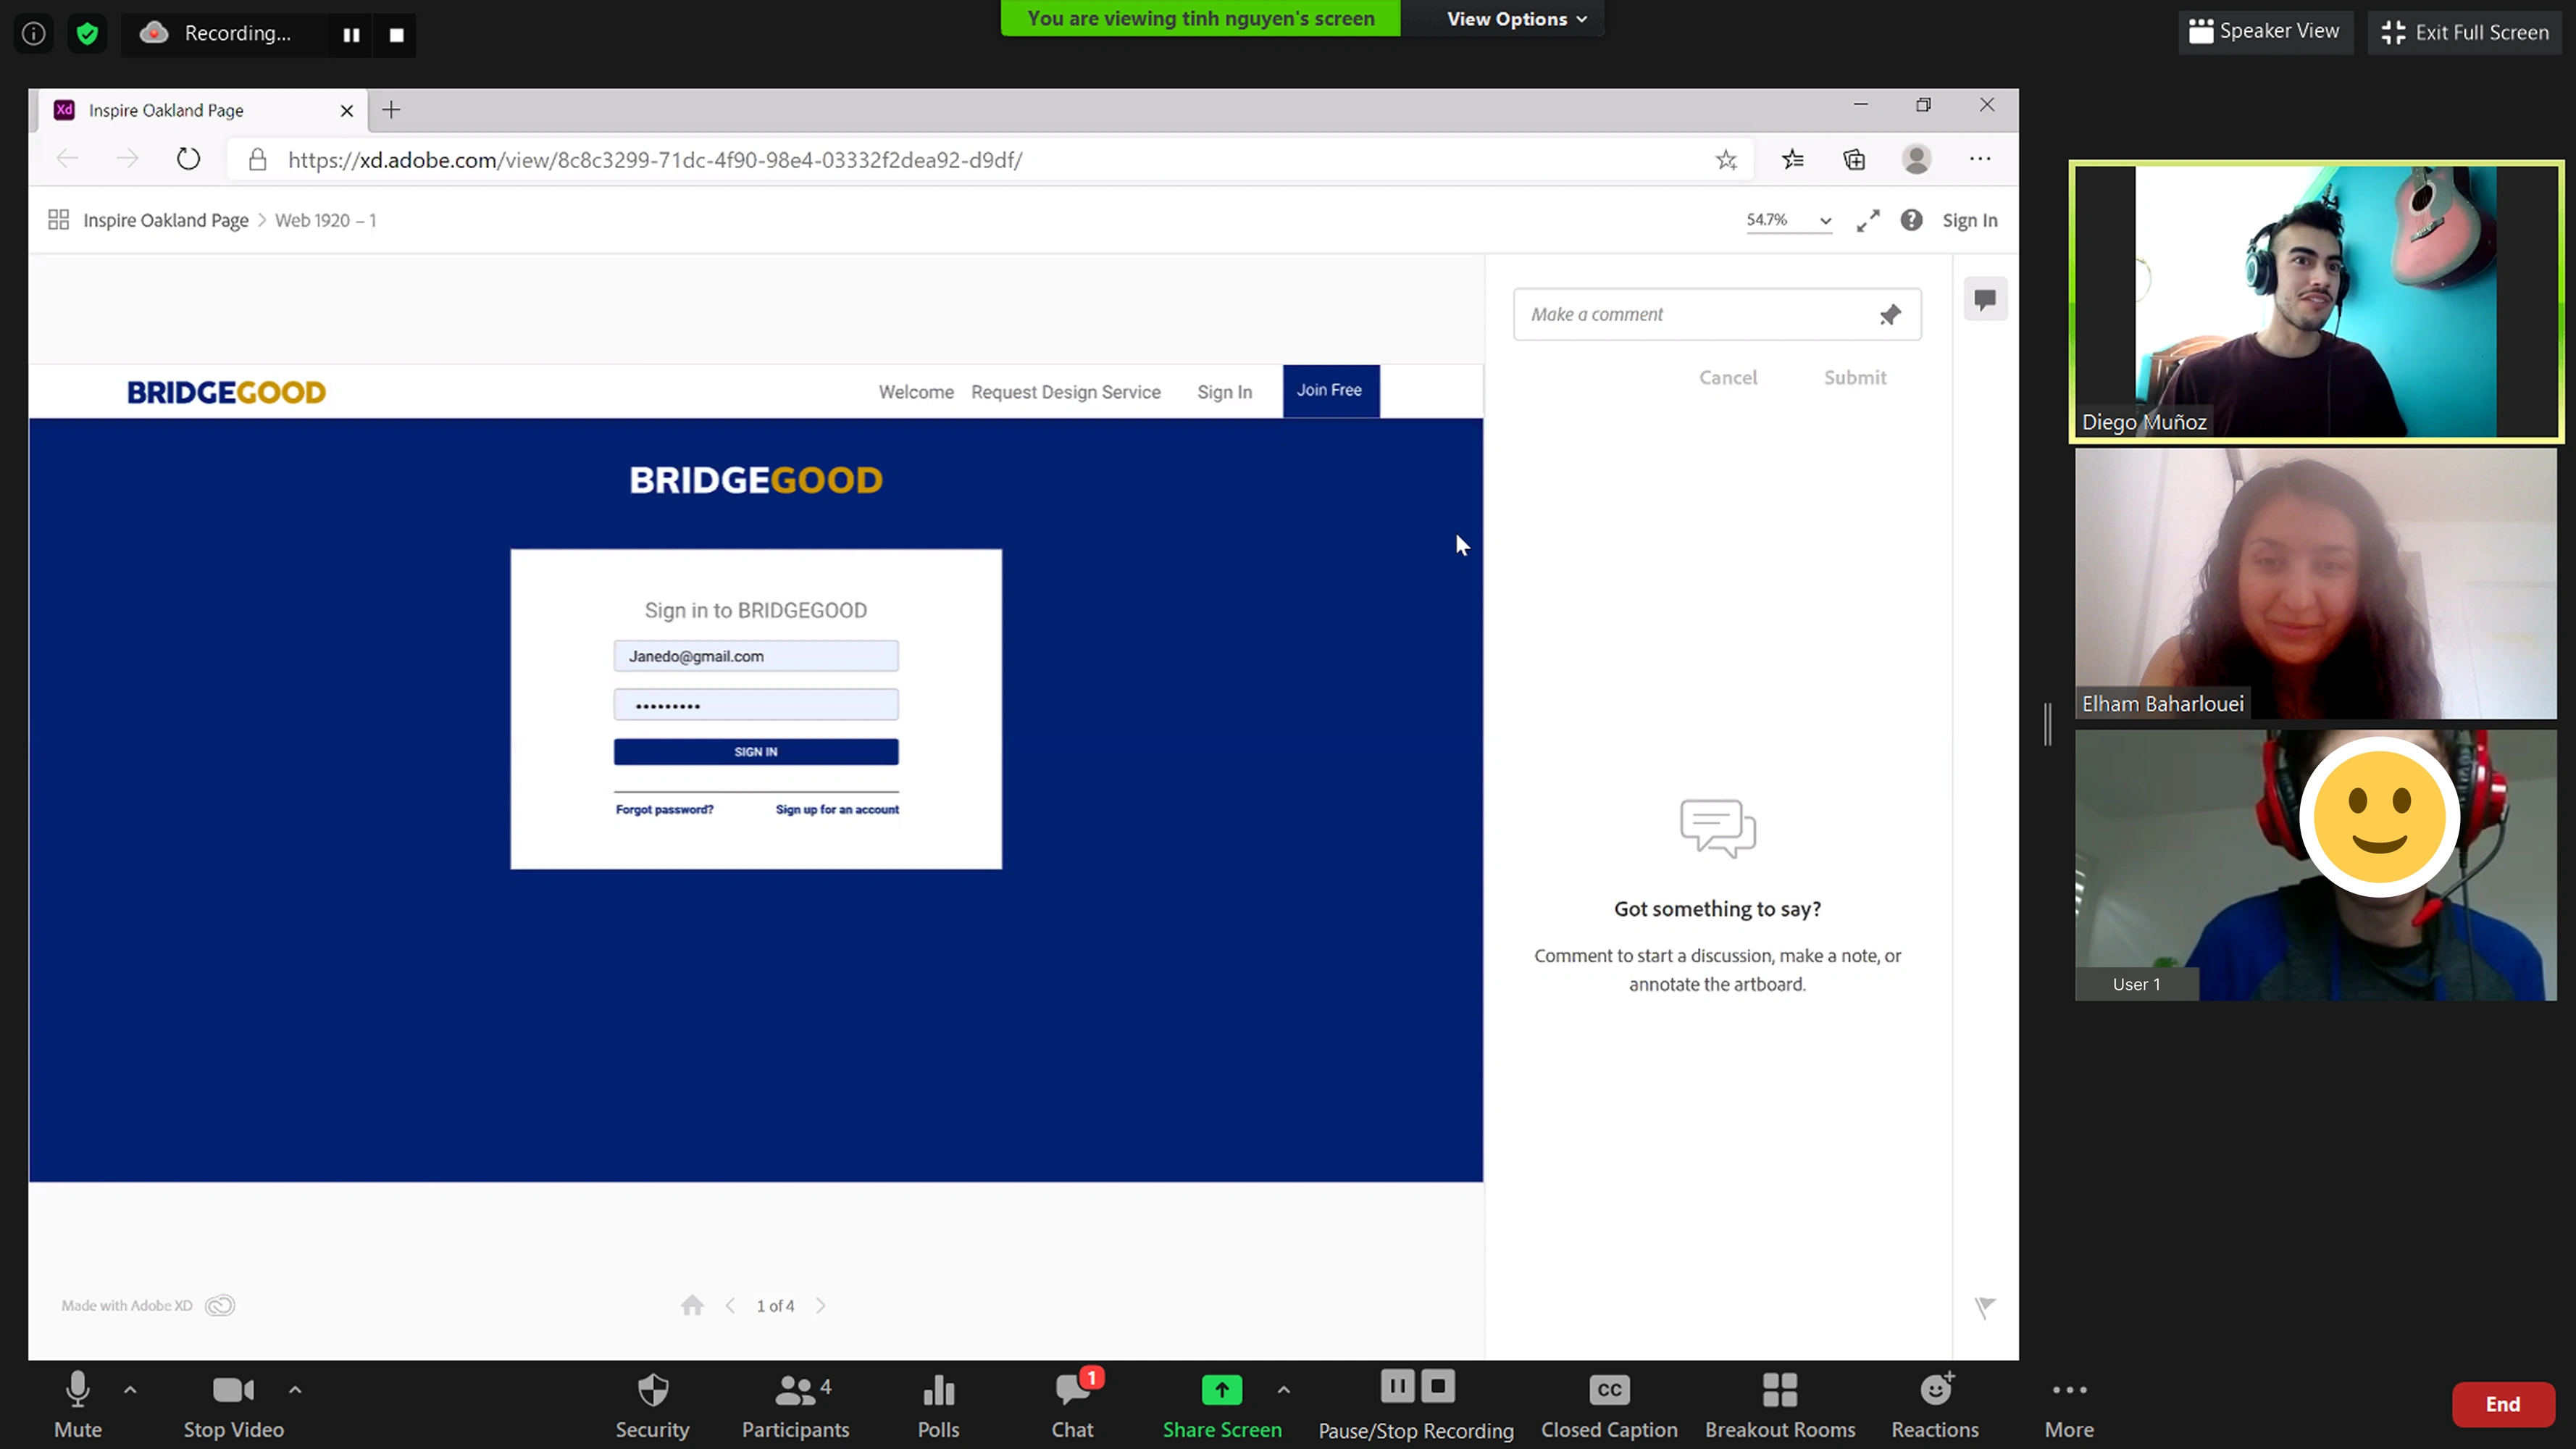The image size is (2576, 1449).
Task: Open Adobe XD help
Action: (x=1911, y=220)
